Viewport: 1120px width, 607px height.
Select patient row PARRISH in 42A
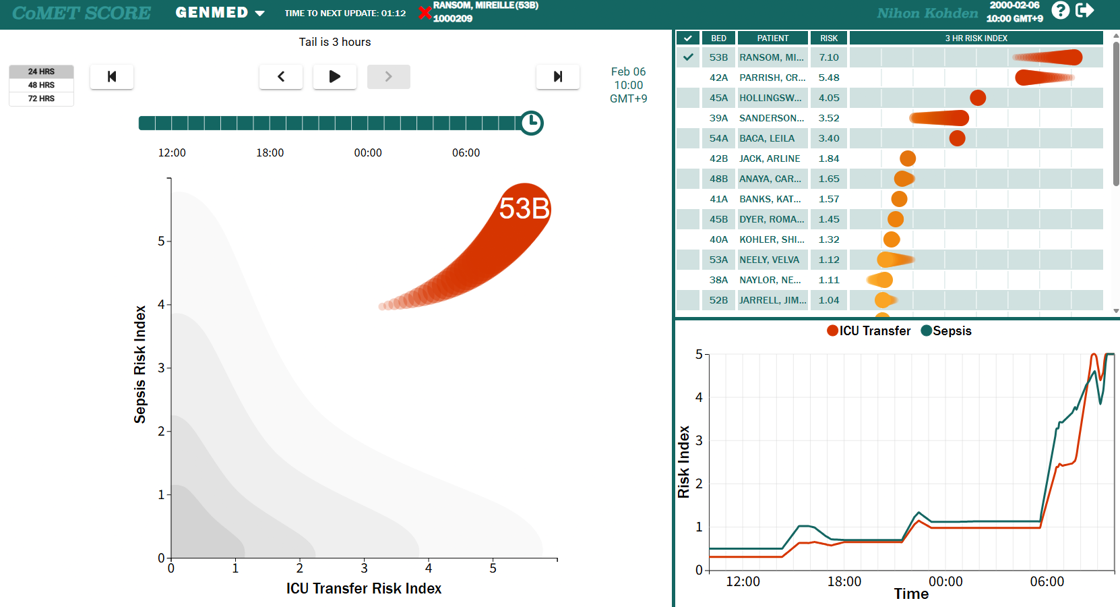point(889,77)
